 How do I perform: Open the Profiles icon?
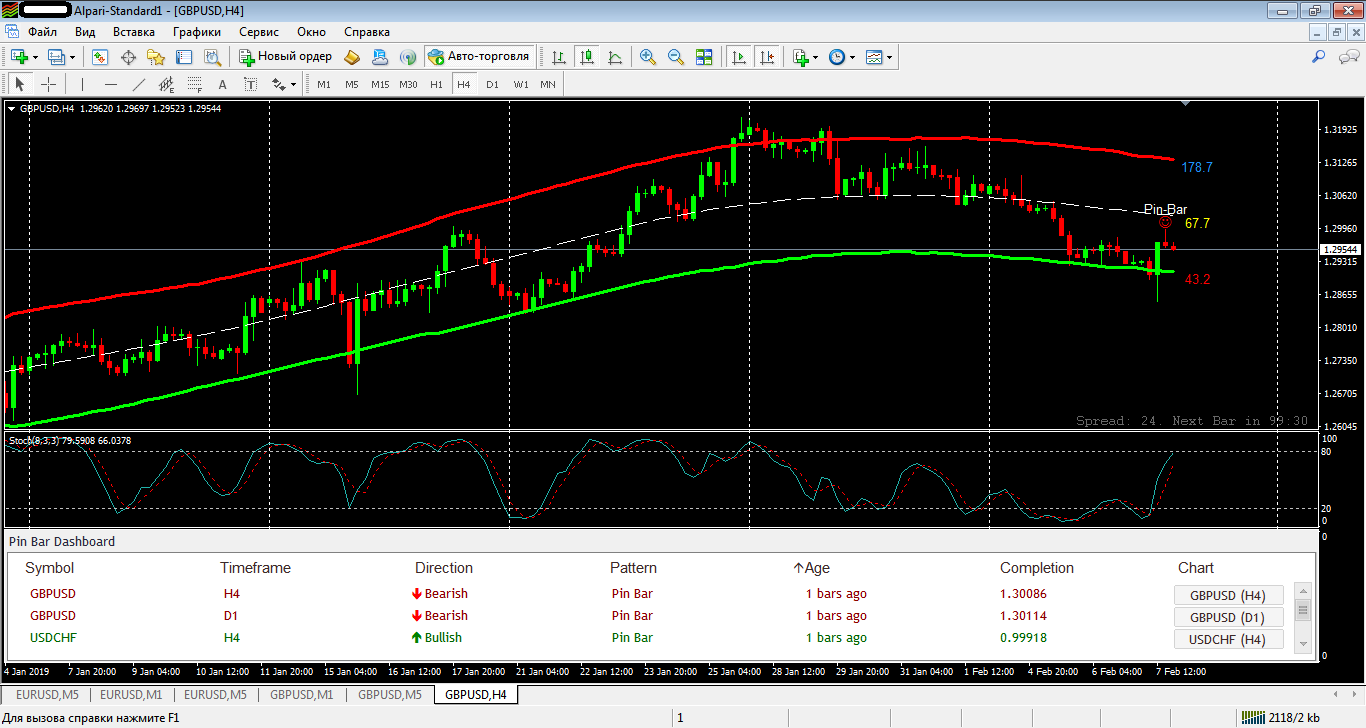point(57,57)
